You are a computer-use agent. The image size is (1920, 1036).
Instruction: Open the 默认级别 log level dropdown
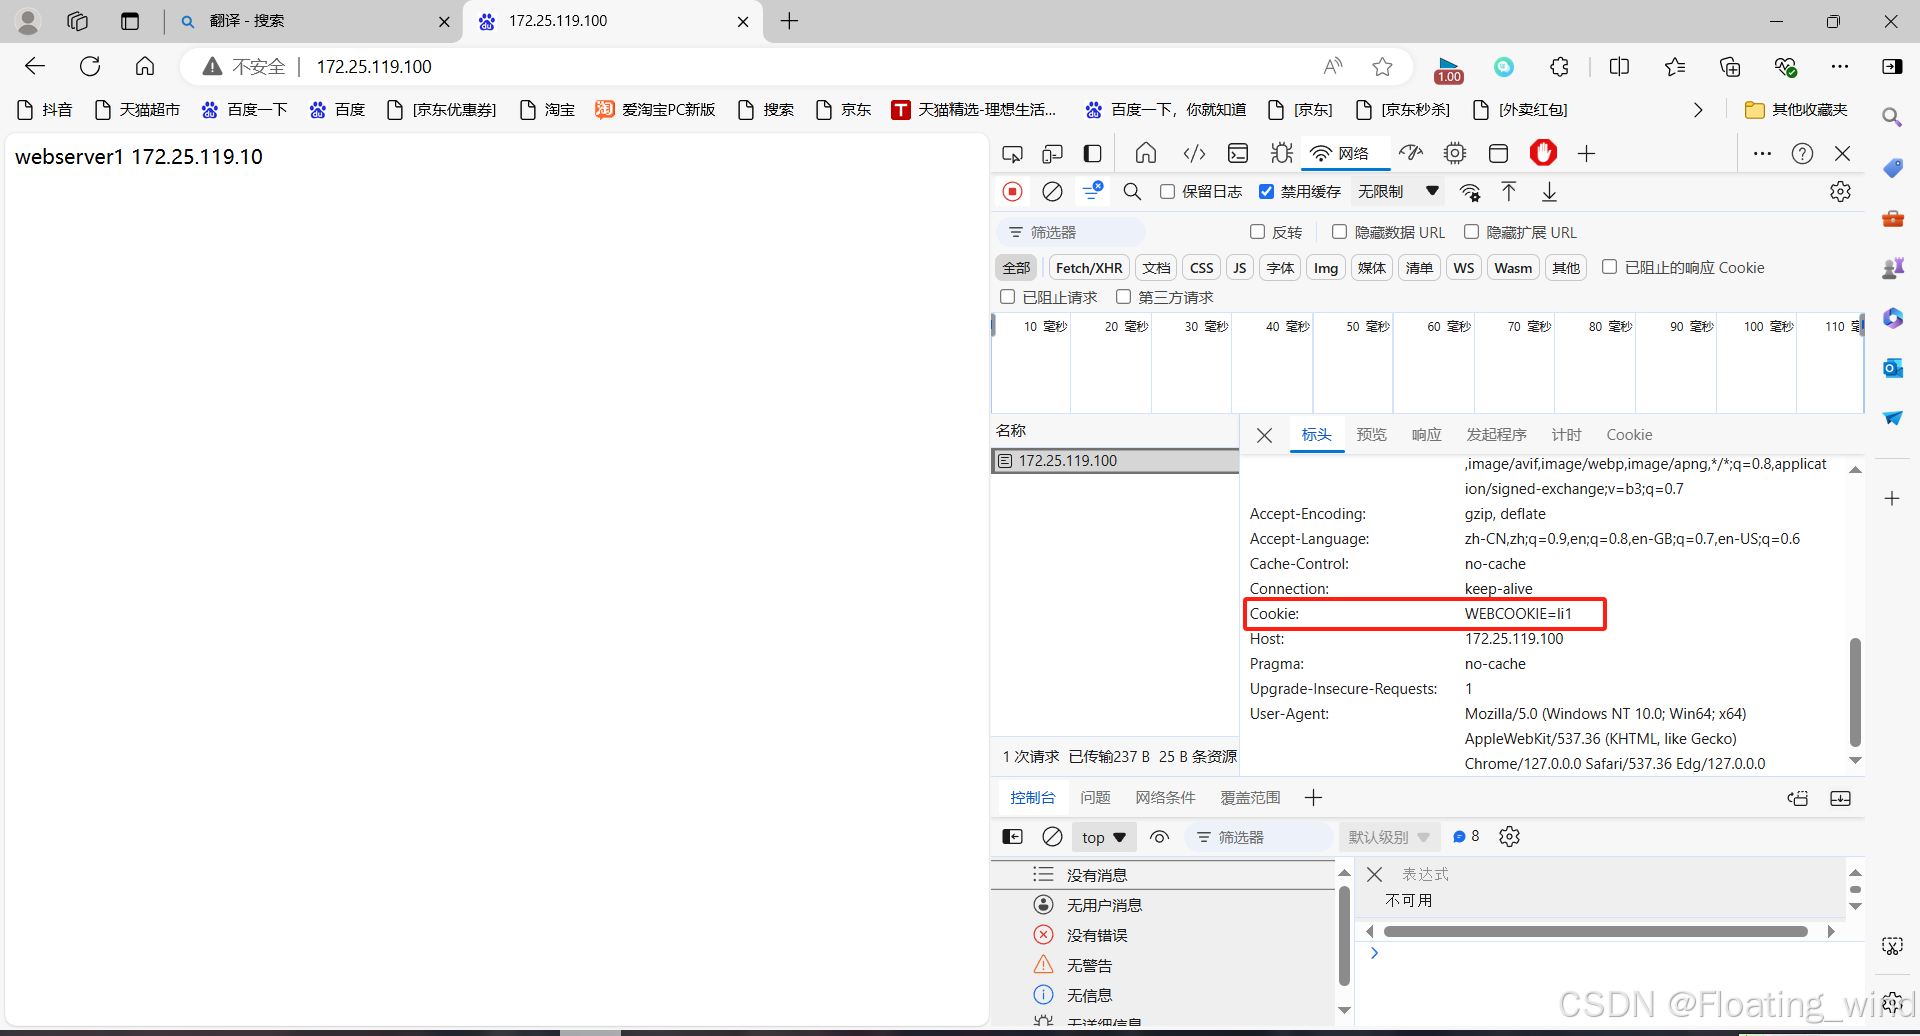(x=1388, y=838)
